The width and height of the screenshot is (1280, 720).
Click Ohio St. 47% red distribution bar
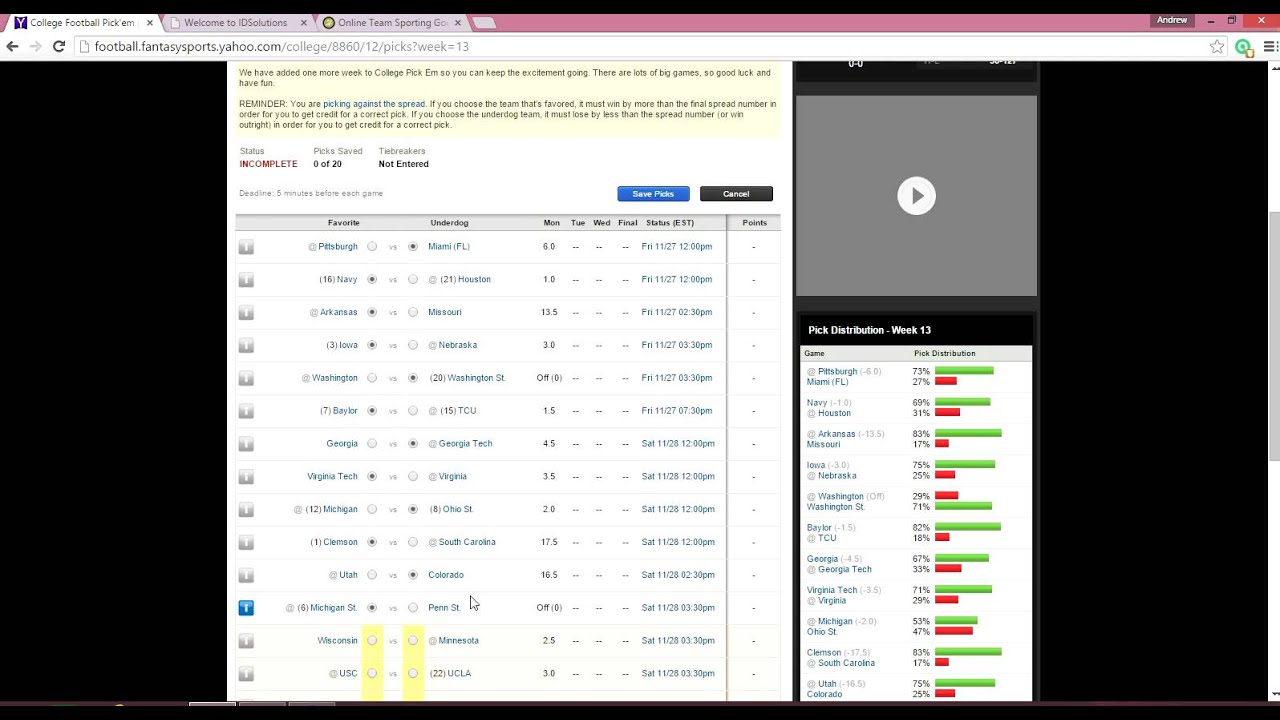[954, 631]
